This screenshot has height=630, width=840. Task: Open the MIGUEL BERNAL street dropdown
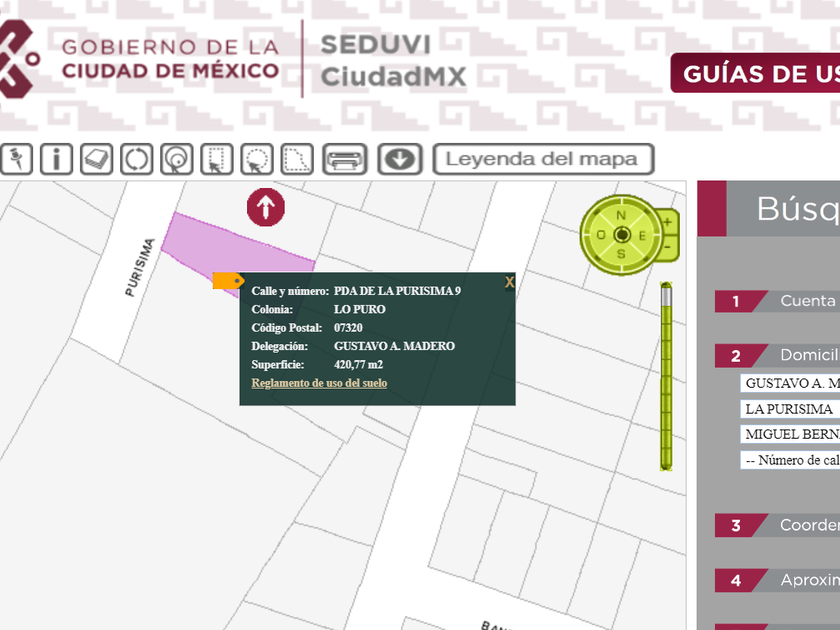790,434
